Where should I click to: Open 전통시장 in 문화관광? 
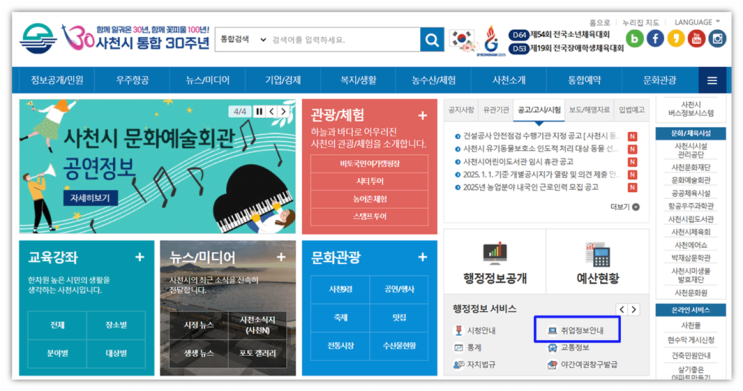pyautogui.click(x=340, y=346)
